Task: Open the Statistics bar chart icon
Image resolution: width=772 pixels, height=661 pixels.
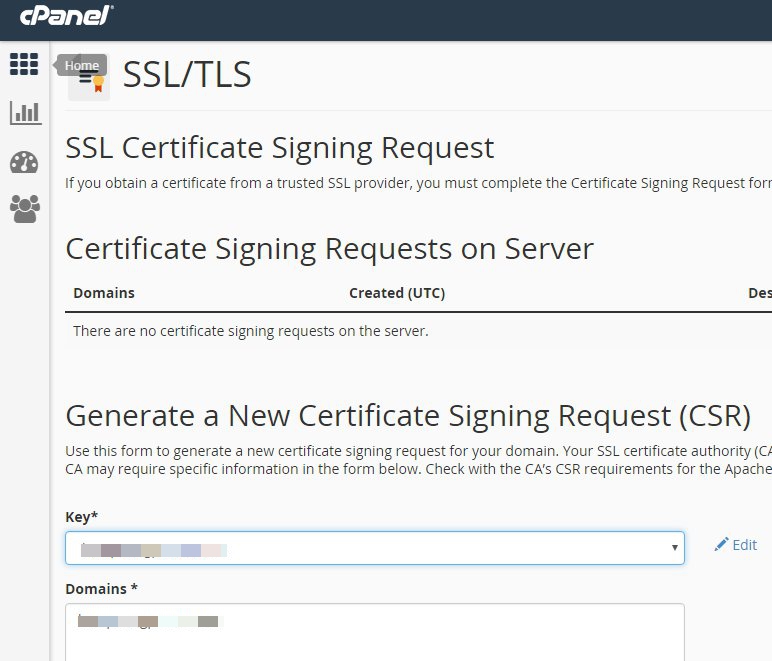Action: pos(24,112)
